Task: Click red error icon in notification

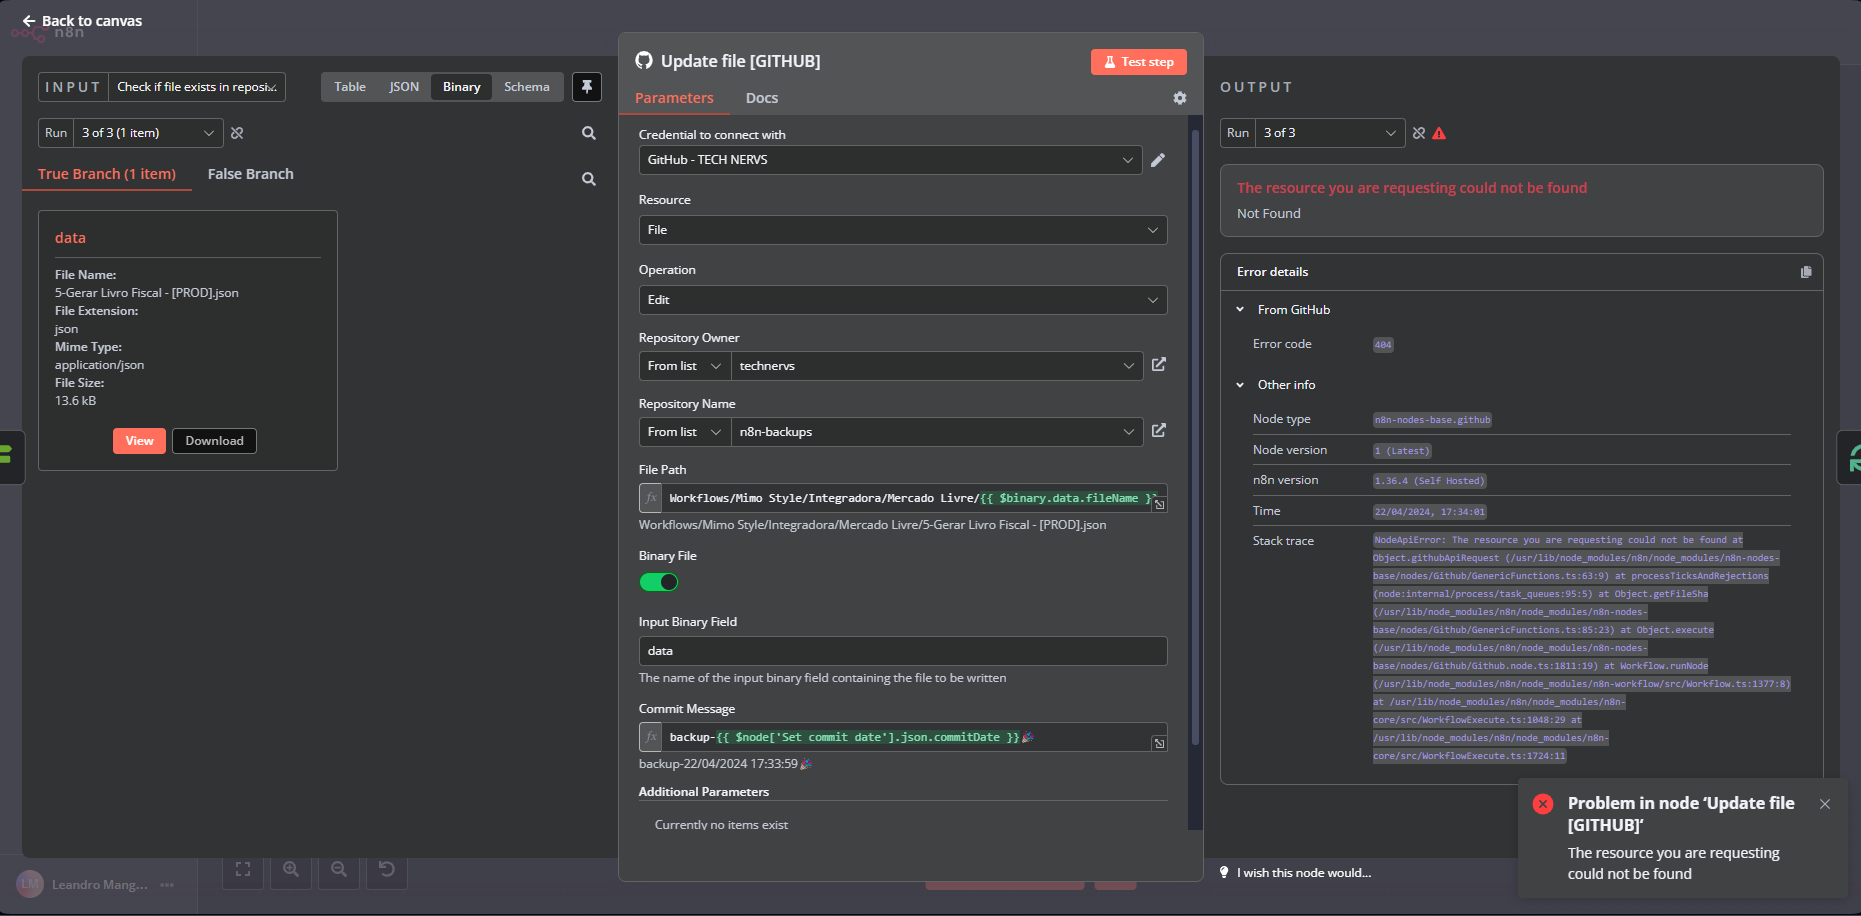Action: tap(1543, 804)
